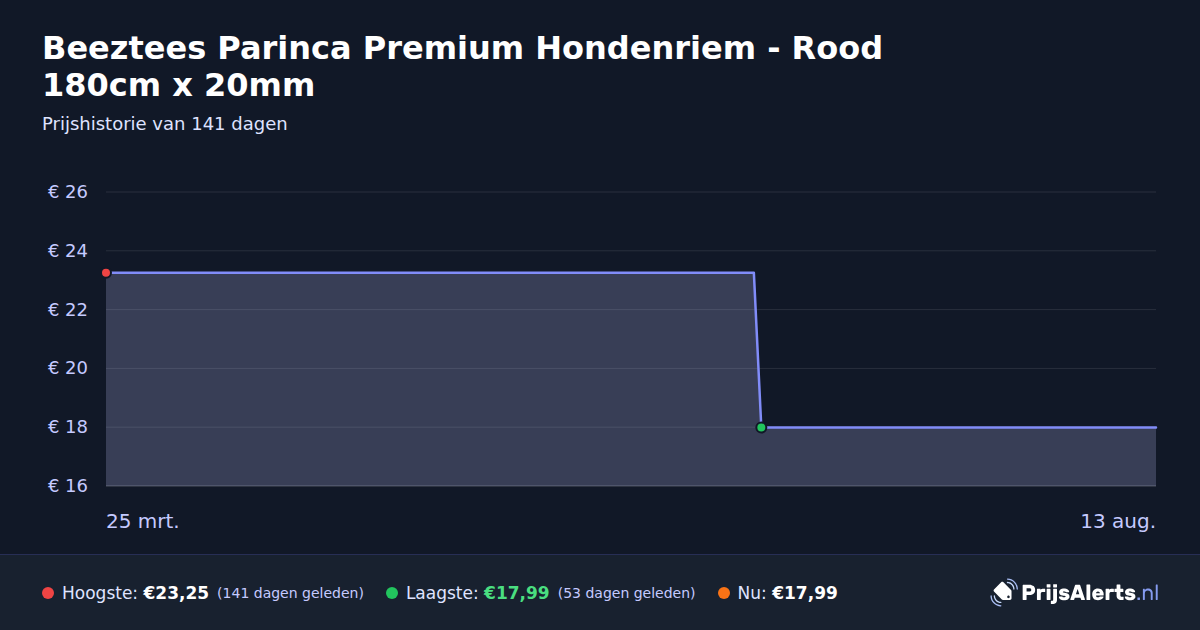Click the lowest price value €17,99 in green
Viewport: 1200px width, 630px height.
(516, 593)
